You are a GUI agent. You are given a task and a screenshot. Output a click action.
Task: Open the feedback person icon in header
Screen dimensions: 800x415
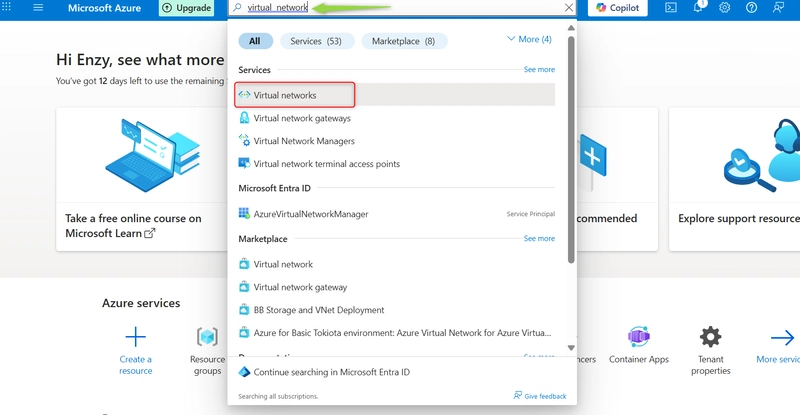click(778, 8)
